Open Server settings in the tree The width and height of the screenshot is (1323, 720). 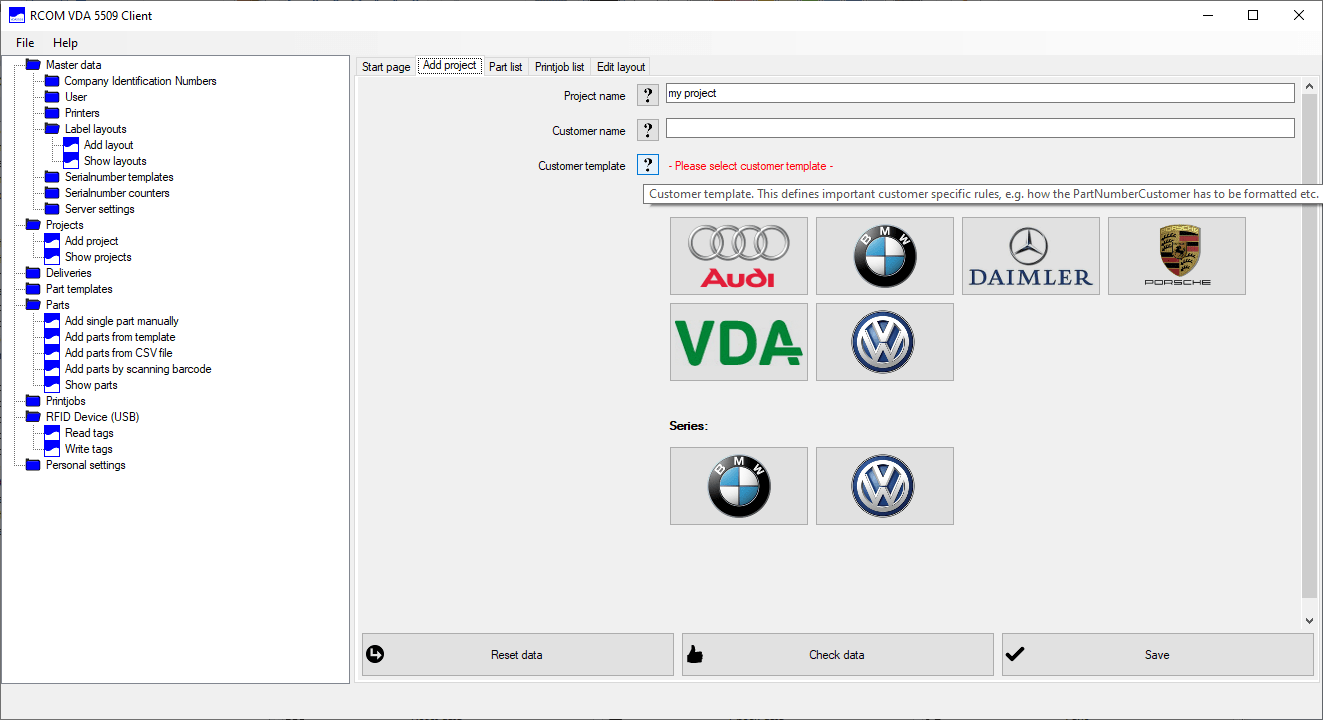click(100, 209)
